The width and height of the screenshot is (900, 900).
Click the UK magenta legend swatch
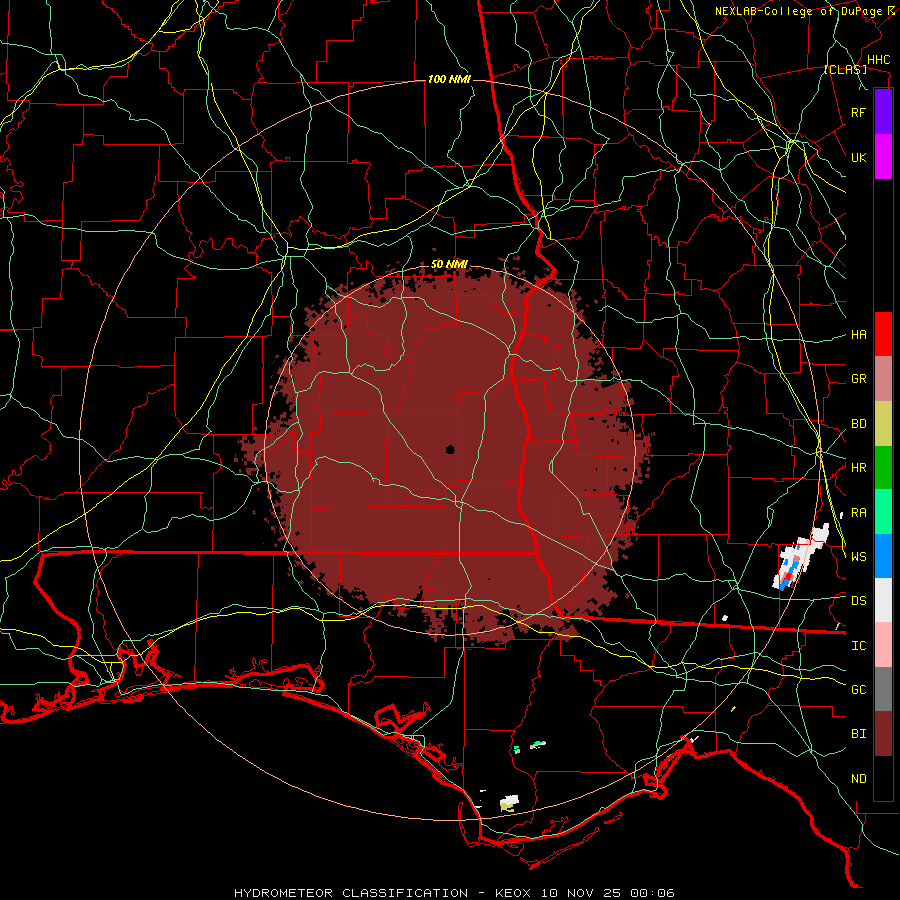pos(883,157)
